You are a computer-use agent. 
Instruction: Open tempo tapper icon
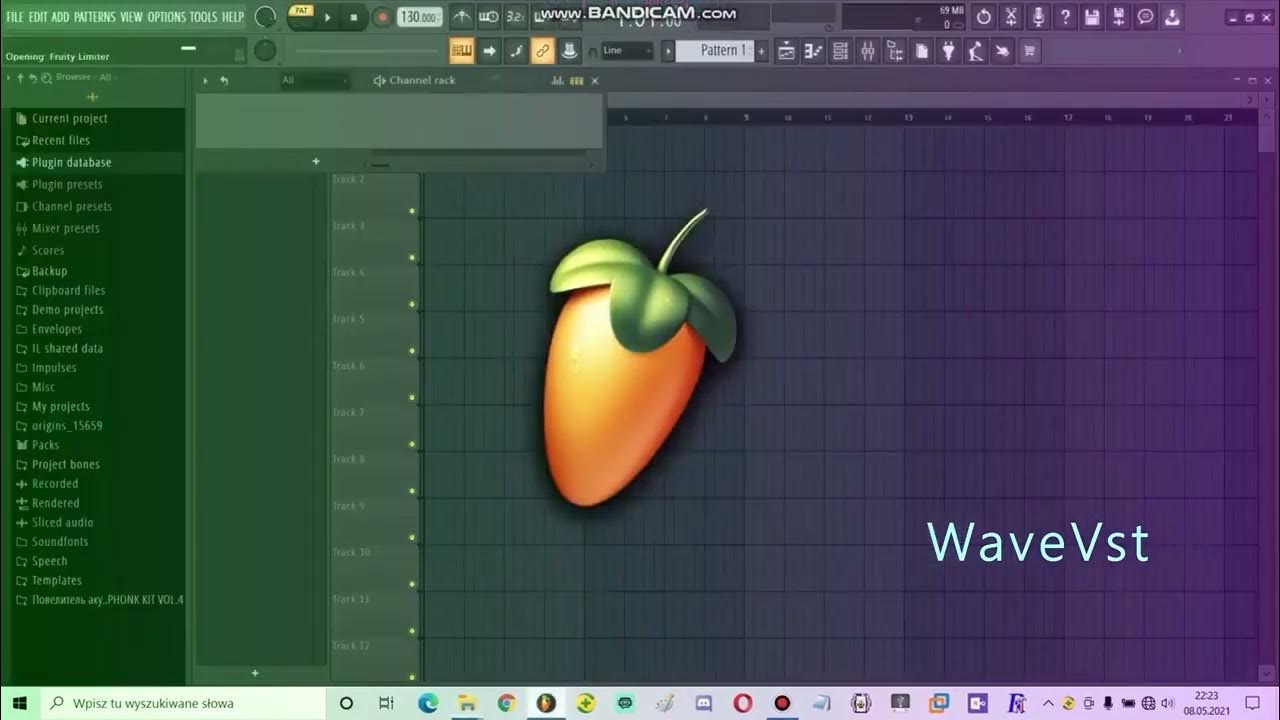tap(975, 50)
